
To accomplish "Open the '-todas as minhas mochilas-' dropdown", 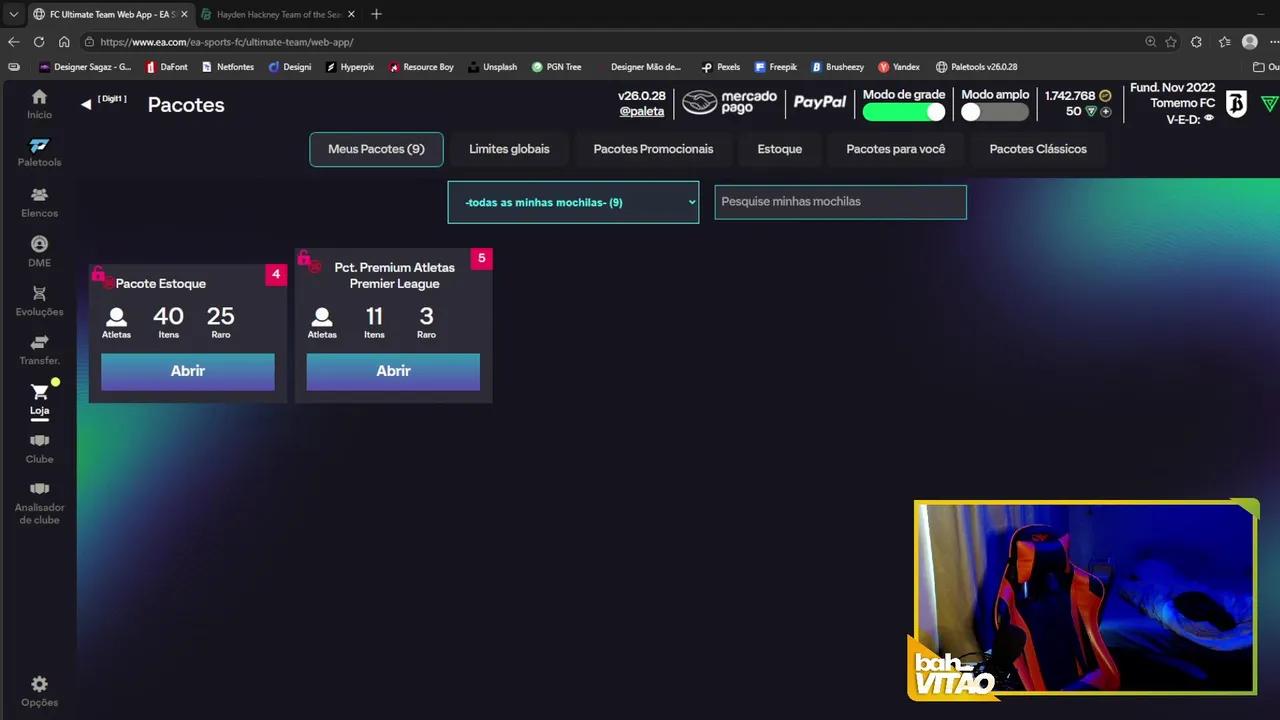I will (573, 202).
